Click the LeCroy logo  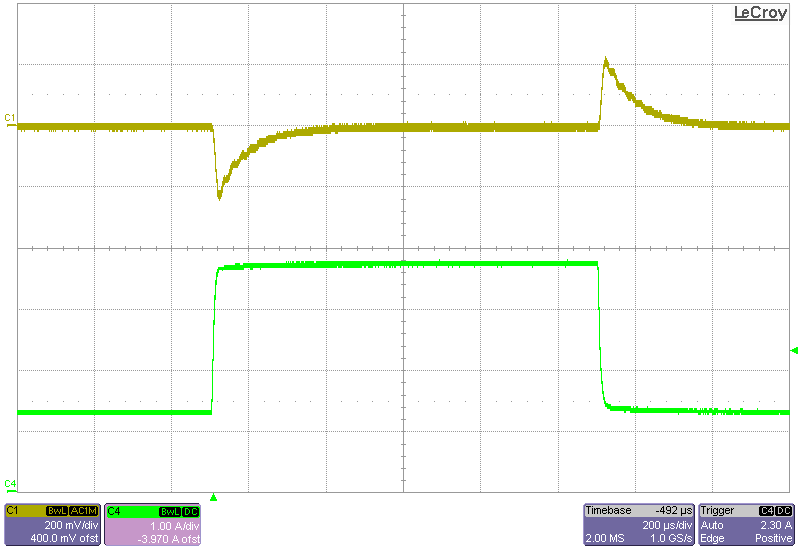pos(760,13)
